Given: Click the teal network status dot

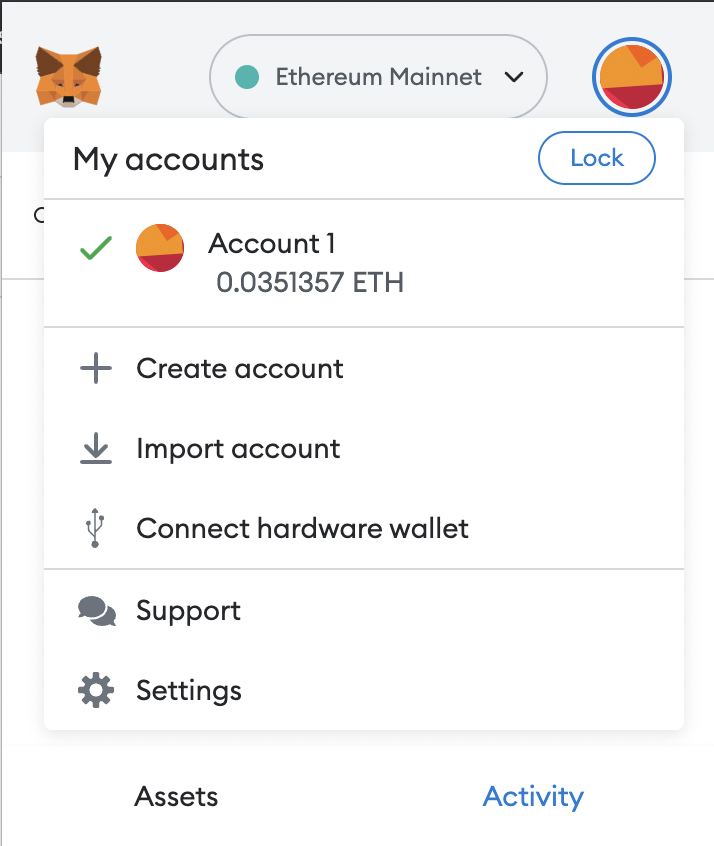Looking at the screenshot, I should pyautogui.click(x=246, y=77).
